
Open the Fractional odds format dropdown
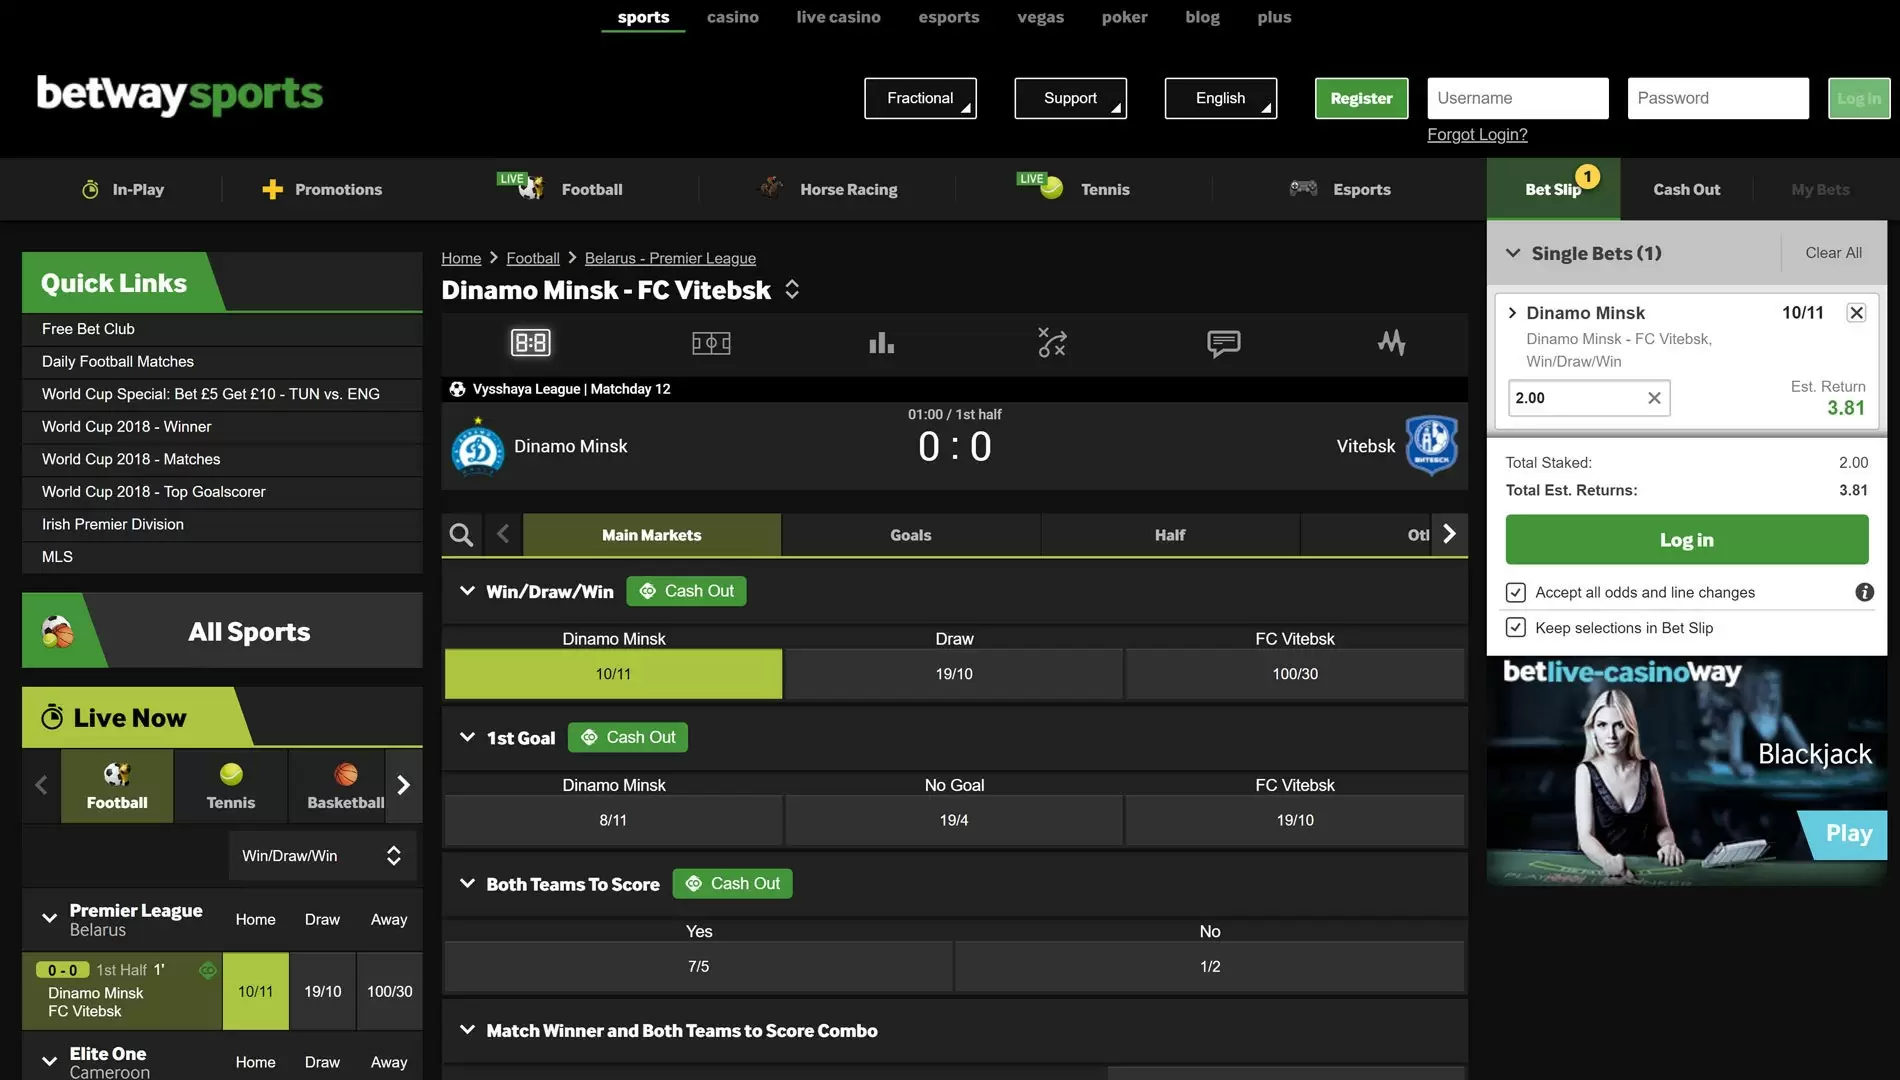coord(920,98)
